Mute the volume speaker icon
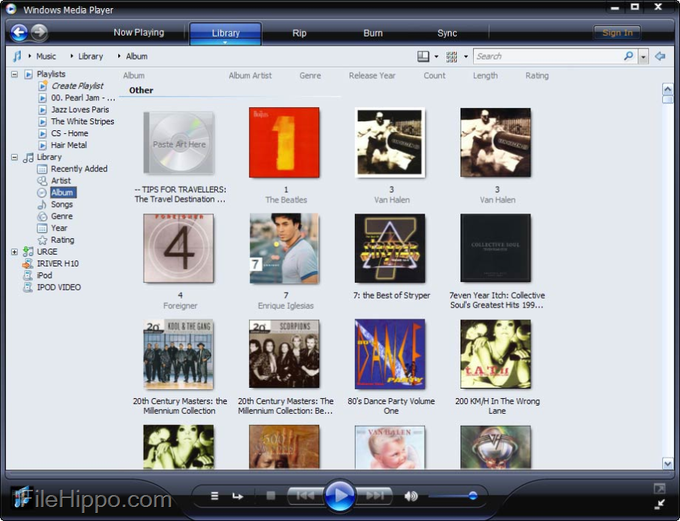Image resolution: width=680 pixels, height=521 pixels. 411,495
